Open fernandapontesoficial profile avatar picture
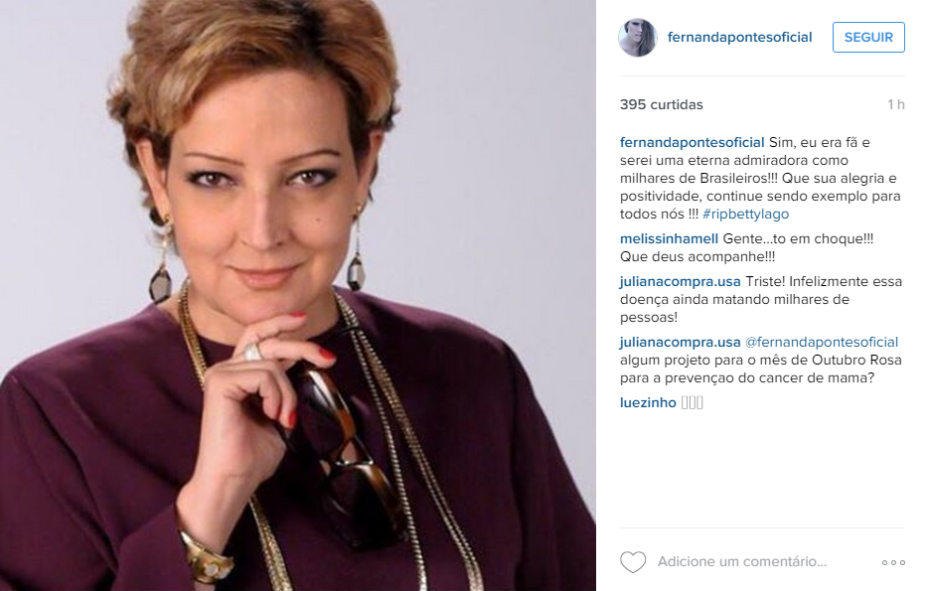The width and height of the screenshot is (928, 591). click(637, 37)
